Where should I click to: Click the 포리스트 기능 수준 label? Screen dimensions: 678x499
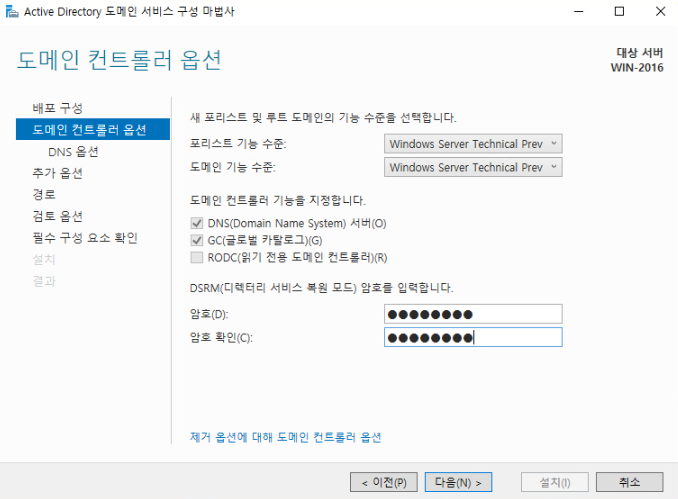point(238,144)
